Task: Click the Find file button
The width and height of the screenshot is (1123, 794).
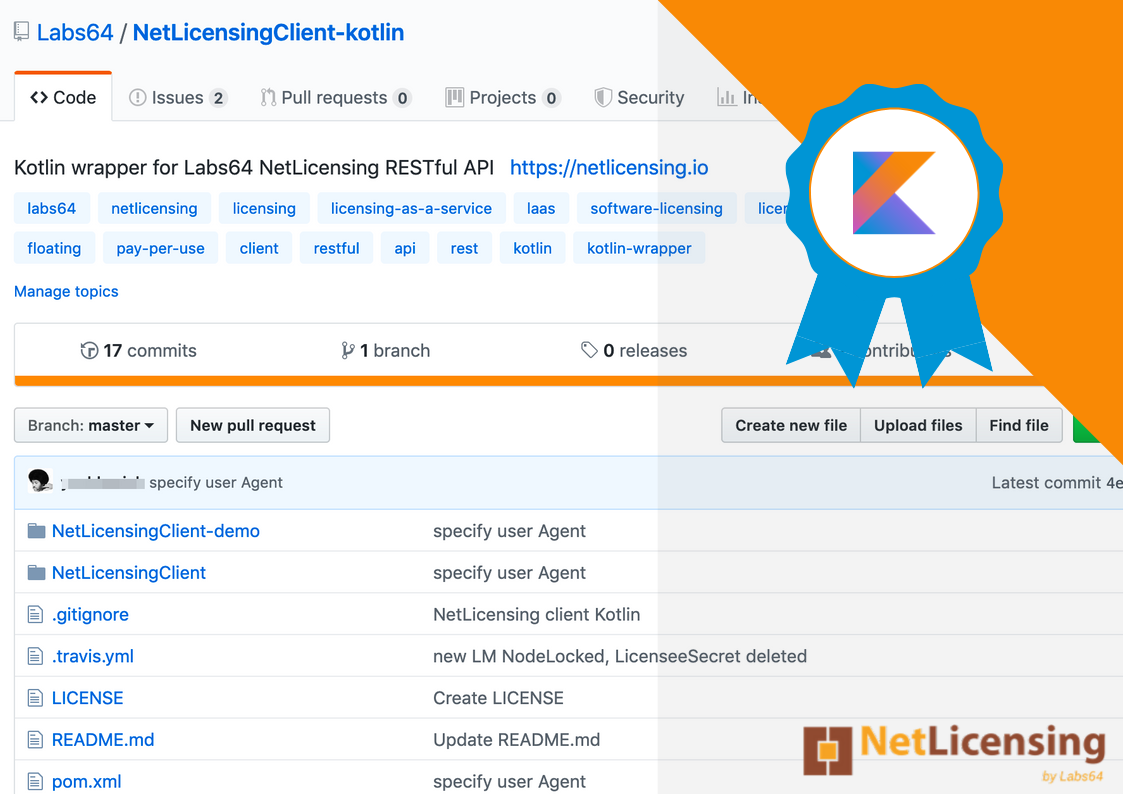Action: click(x=1018, y=425)
